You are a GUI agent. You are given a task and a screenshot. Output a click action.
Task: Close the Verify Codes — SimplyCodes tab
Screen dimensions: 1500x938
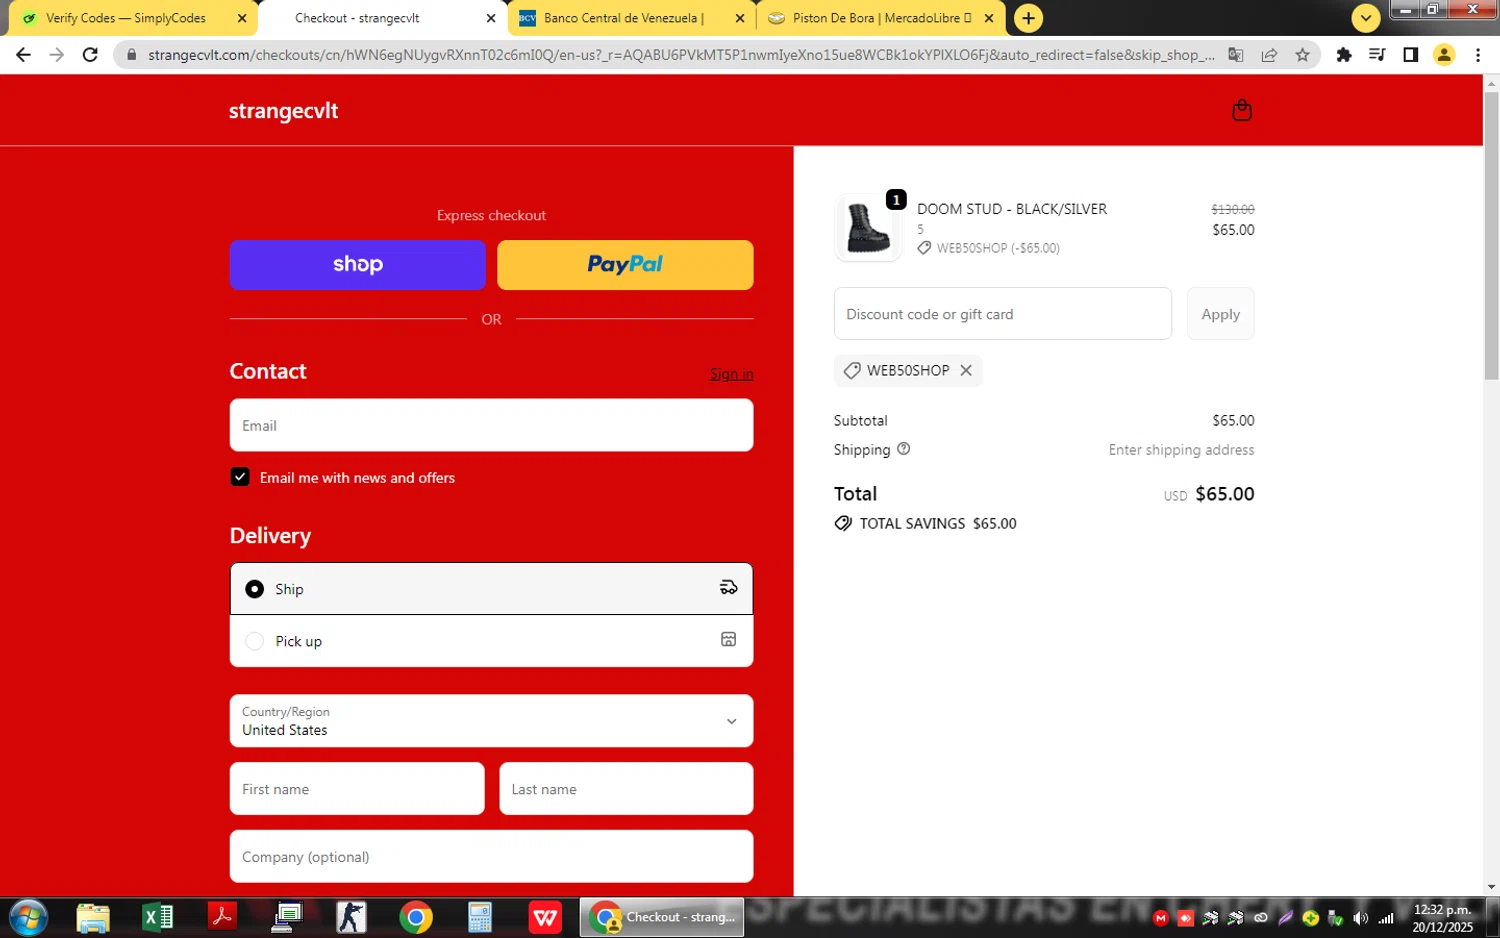tap(242, 18)
